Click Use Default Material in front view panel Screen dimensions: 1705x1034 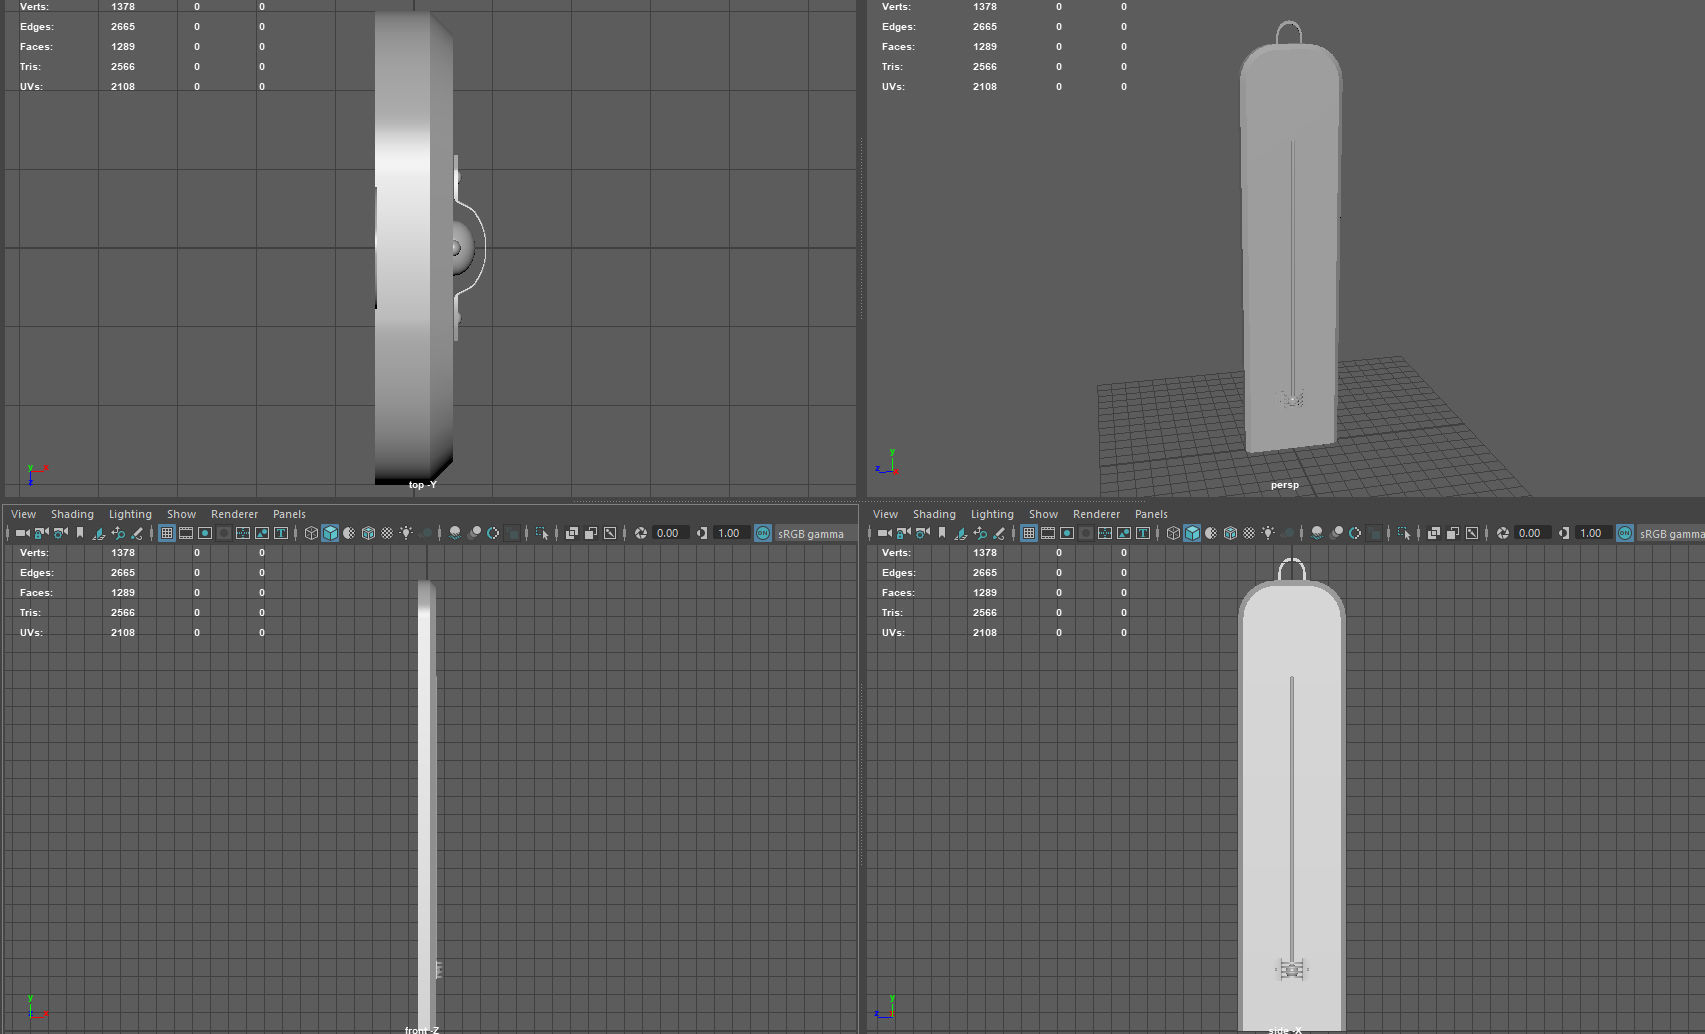click(x=349, y=533)
